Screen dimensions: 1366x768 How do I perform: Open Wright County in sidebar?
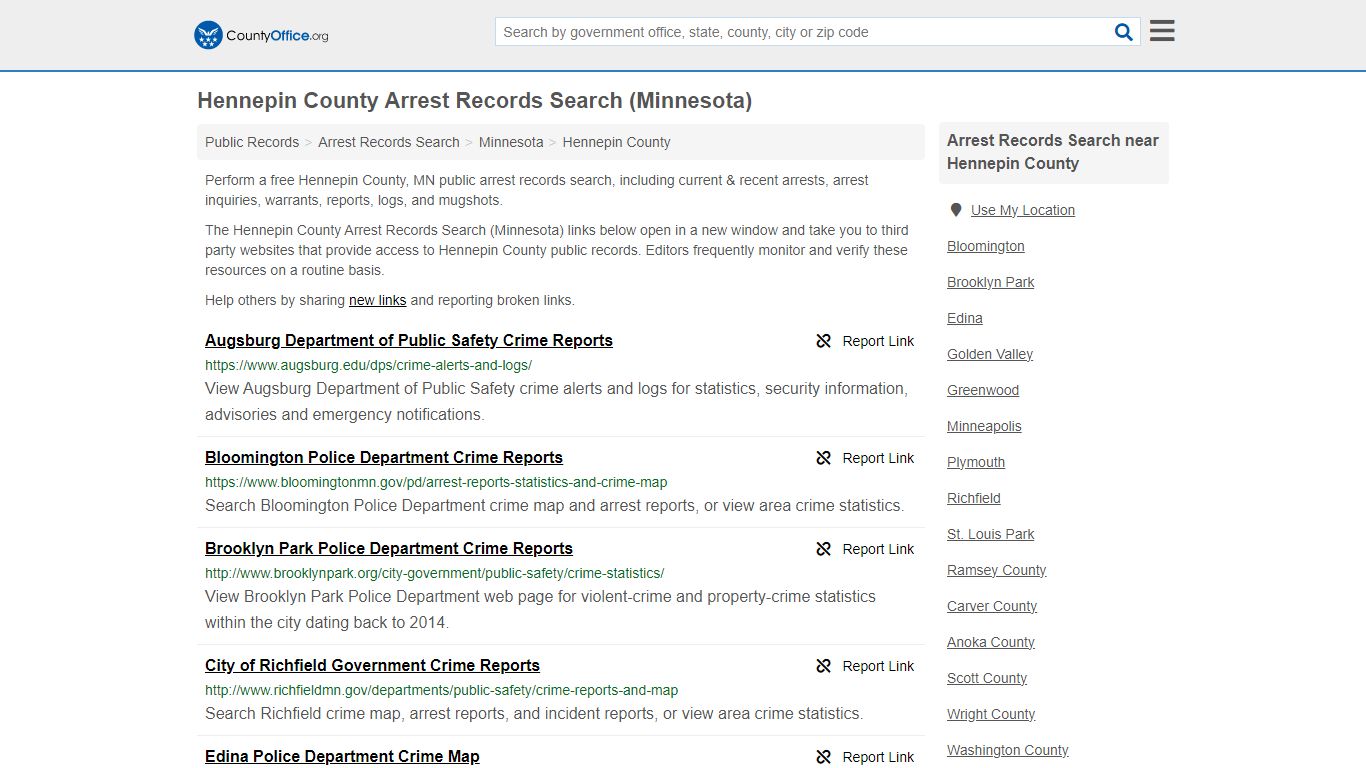point(991,714)
